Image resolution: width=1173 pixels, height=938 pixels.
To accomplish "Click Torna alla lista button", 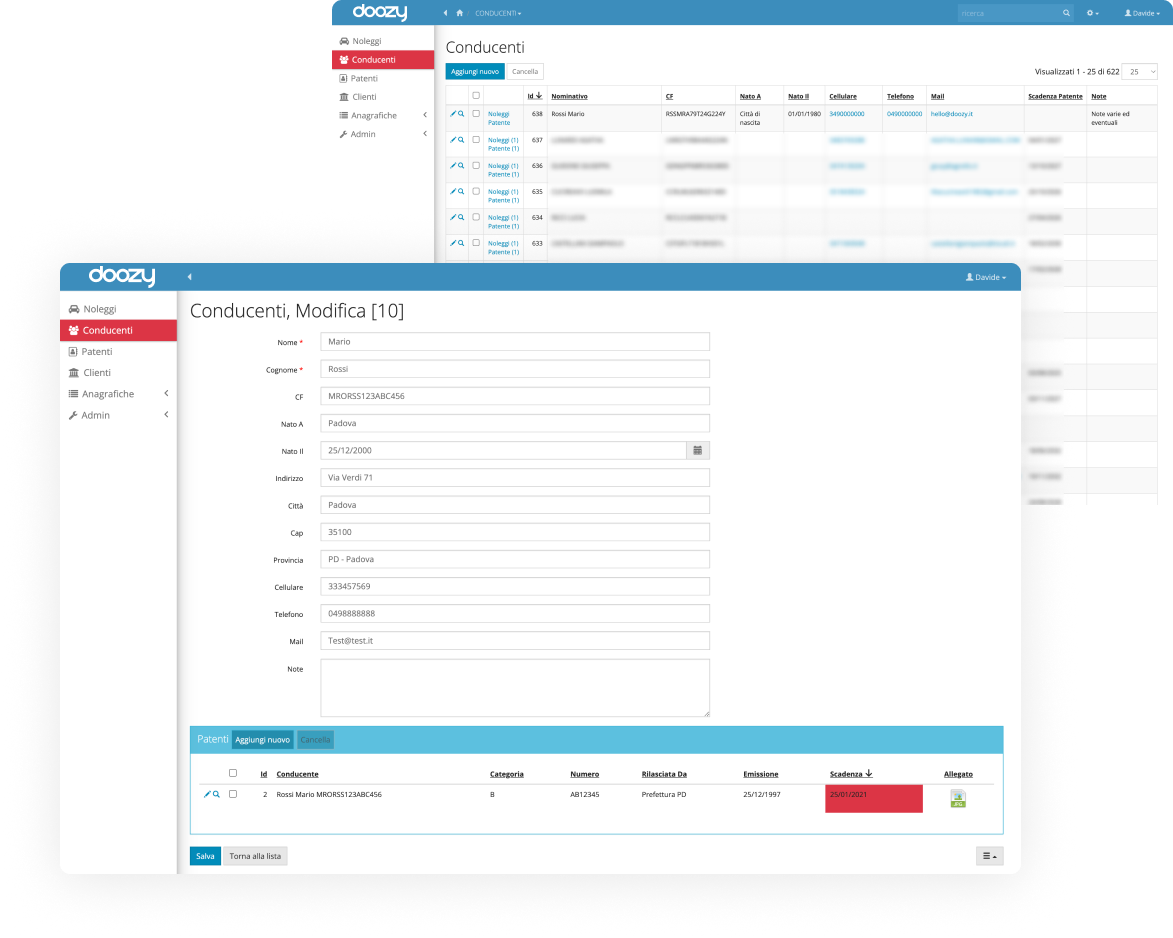I will (x=255, y=856).
